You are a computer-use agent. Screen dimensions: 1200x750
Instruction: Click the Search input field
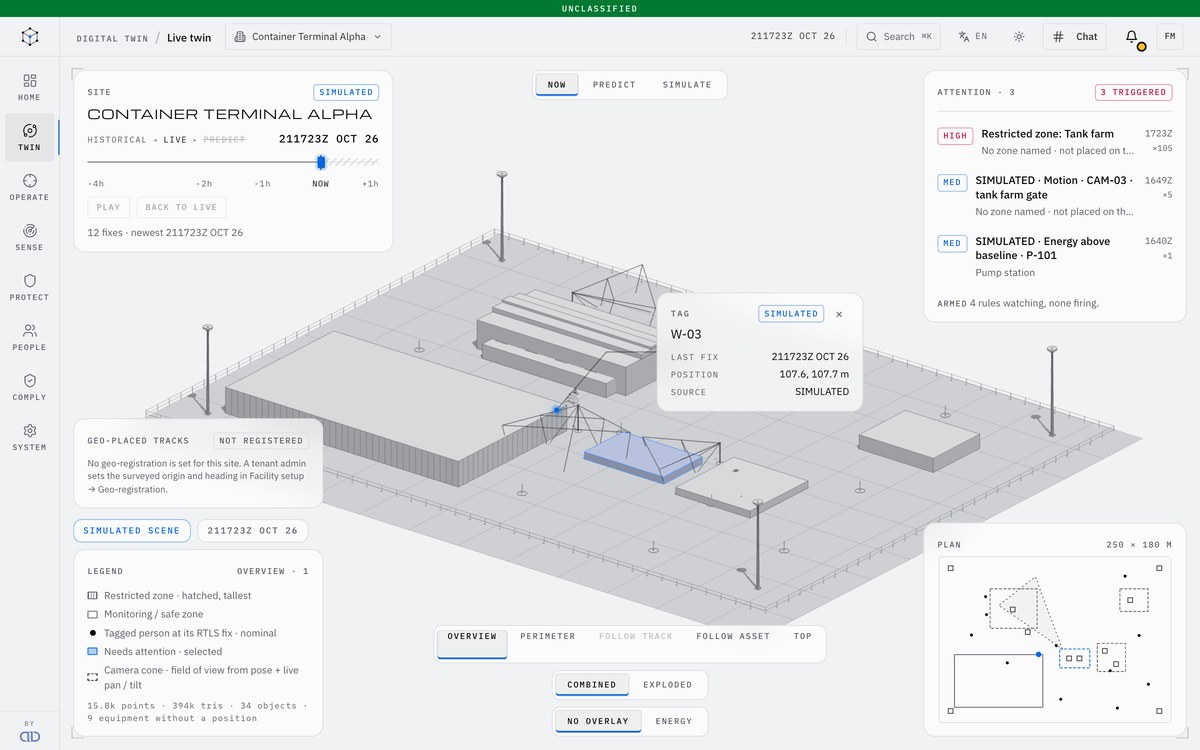click(899, 37)
